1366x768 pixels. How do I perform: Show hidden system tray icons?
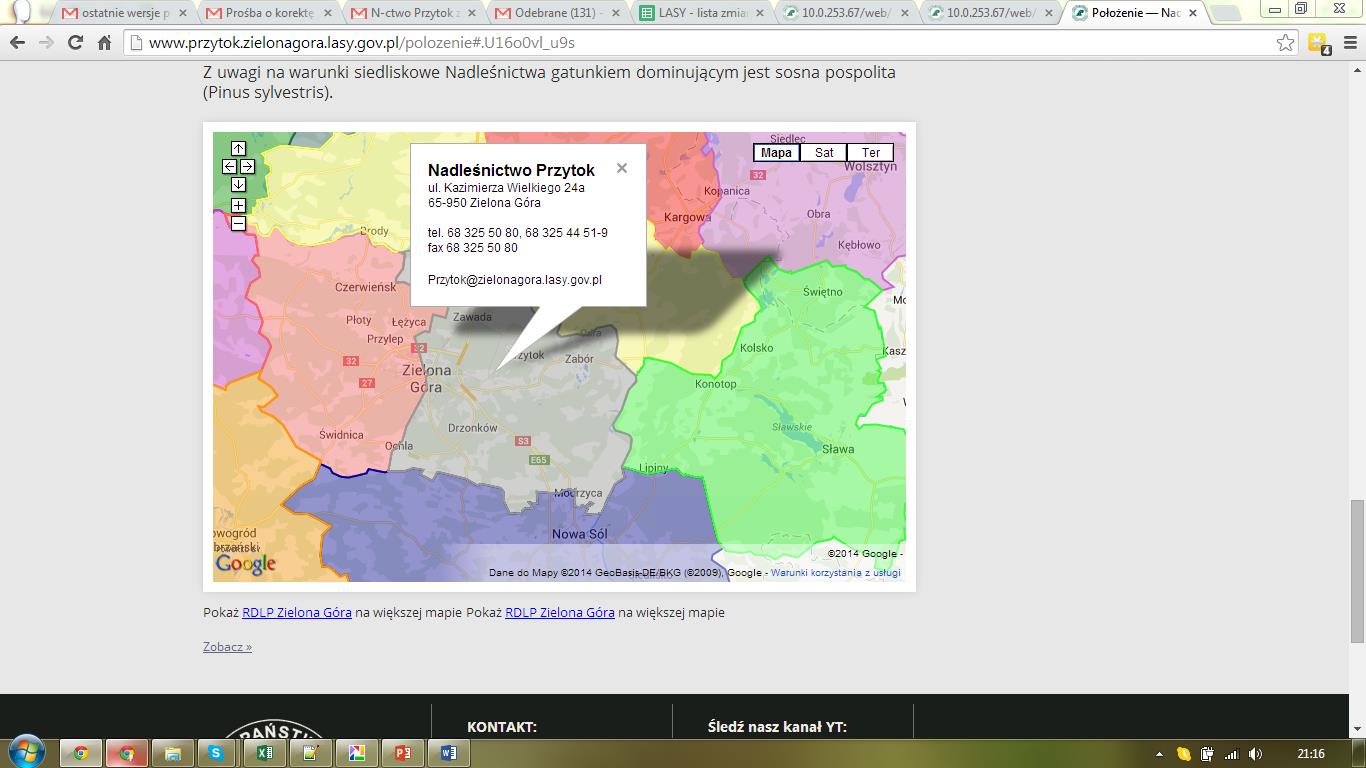coord(1159,754)
